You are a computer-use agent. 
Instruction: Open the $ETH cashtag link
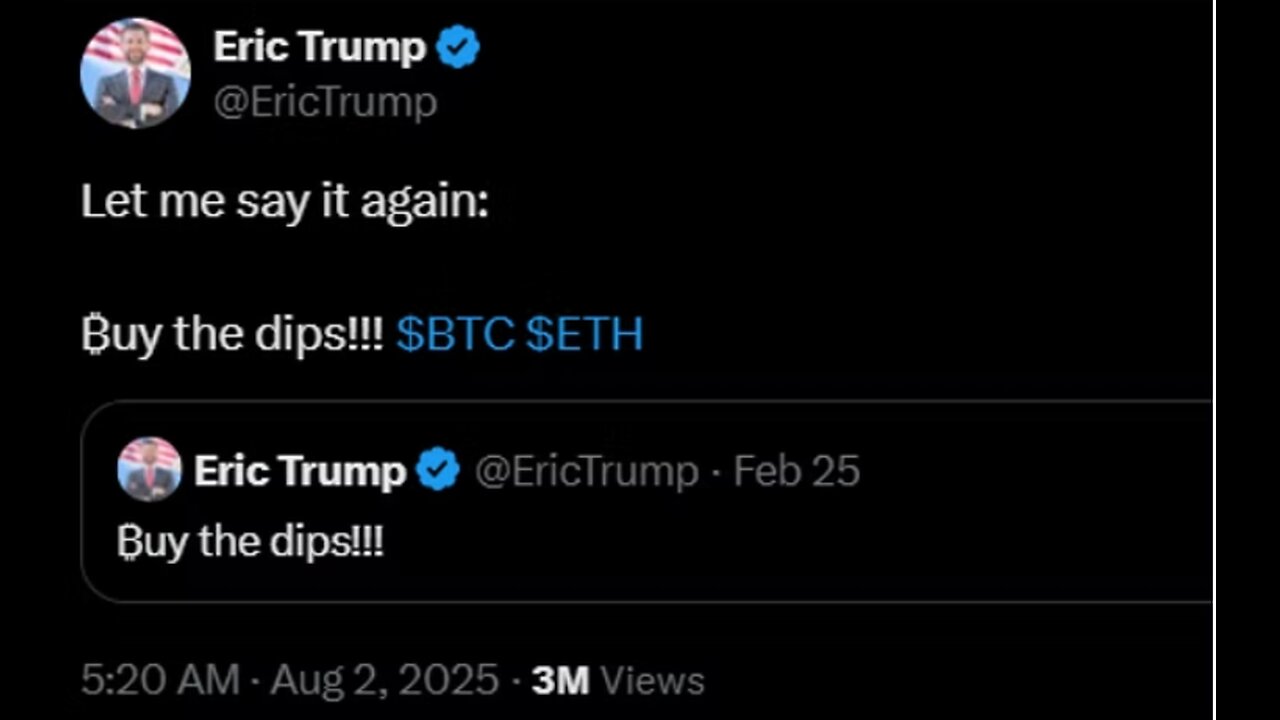[584, 335]
